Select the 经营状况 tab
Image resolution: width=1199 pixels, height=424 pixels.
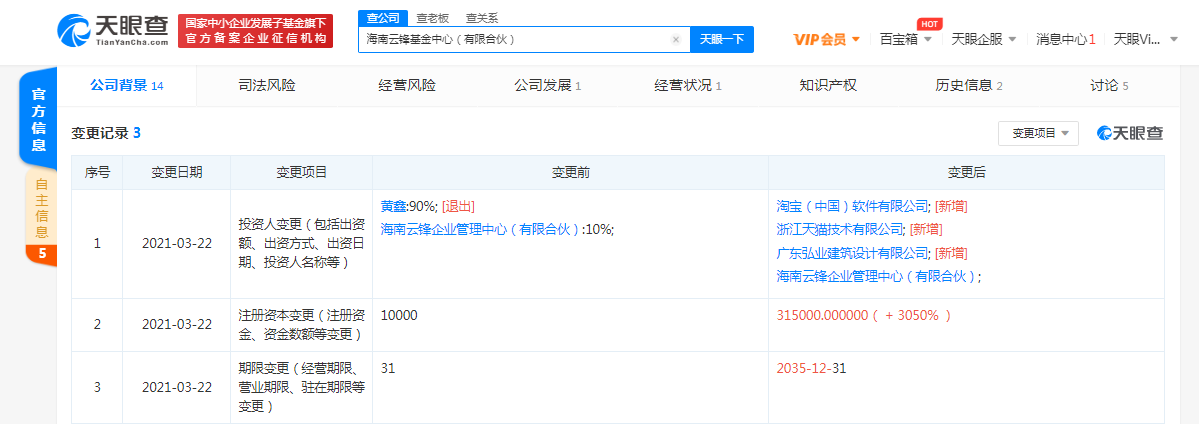pyautogui.click(x=687, y=86)
